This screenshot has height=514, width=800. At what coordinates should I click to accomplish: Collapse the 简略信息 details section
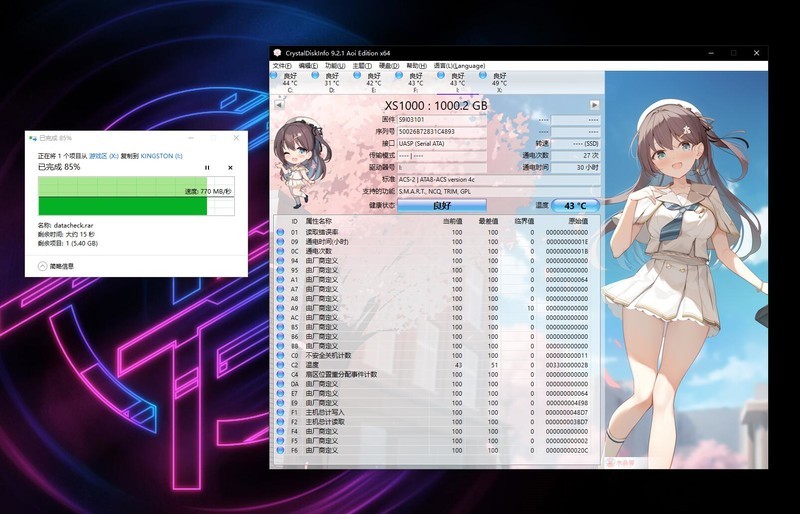(43, 266)
